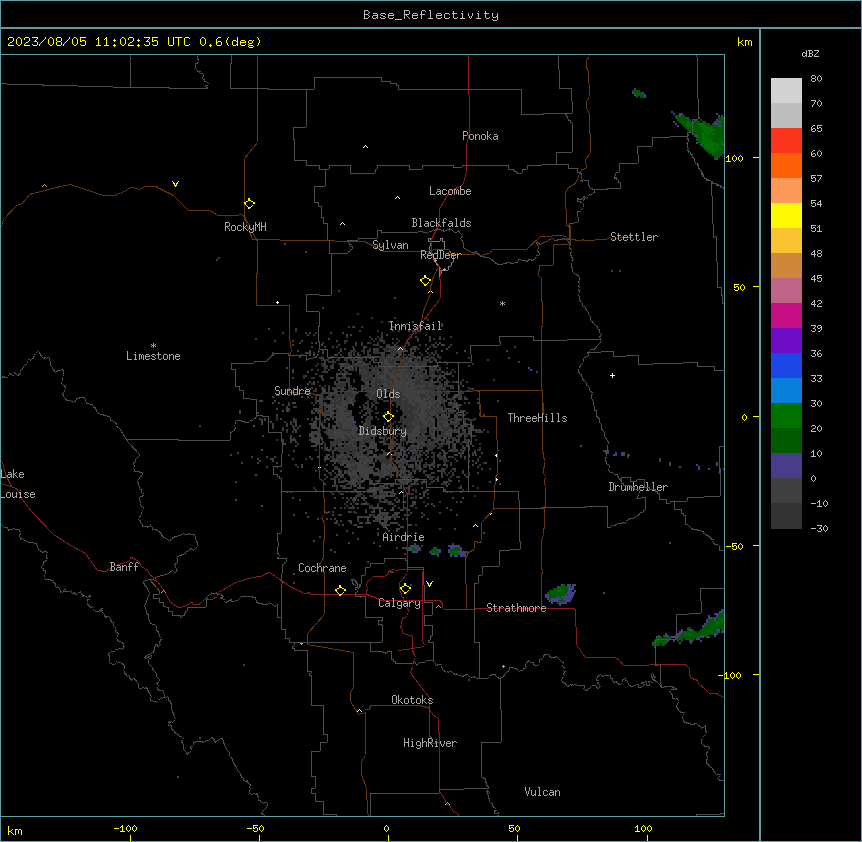This screenshot has height=842, width=862.
Task: Click the Strathmore city label
Action: coord(516,608)
